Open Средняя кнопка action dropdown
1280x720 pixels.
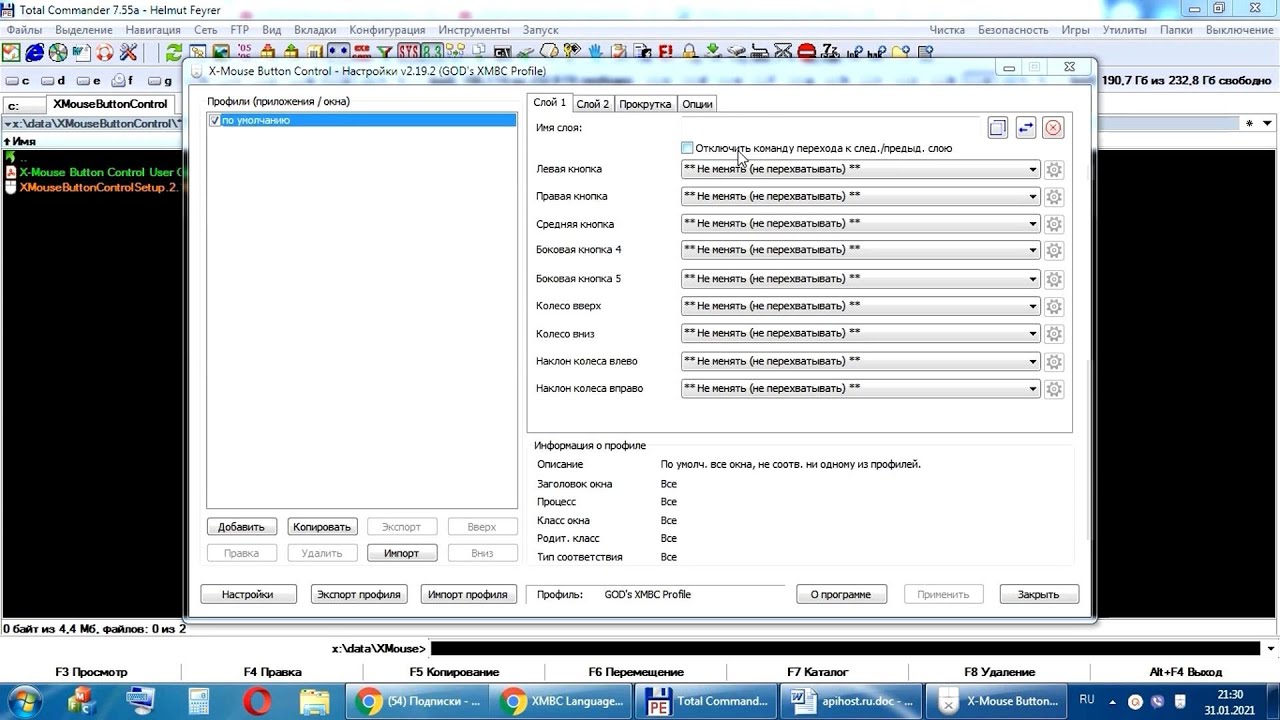pyautogui.click(x=860, y=223)
